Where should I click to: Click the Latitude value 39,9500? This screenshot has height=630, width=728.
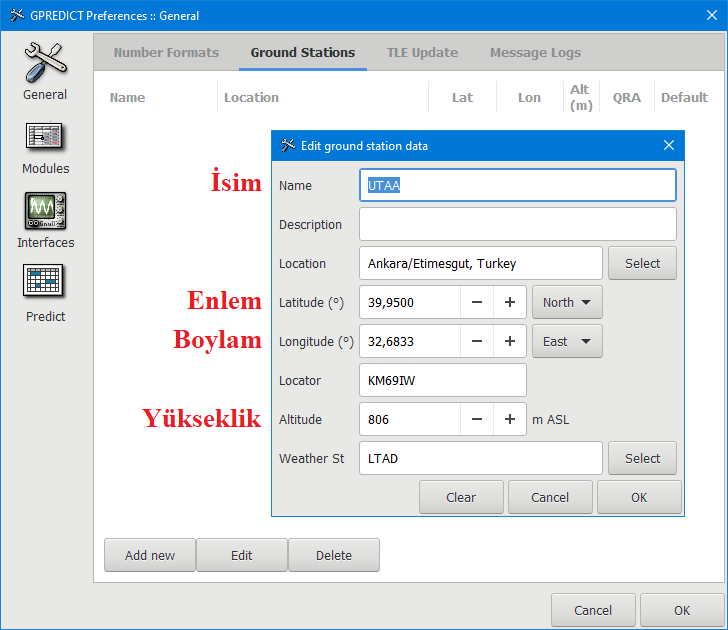click(410, 302)
